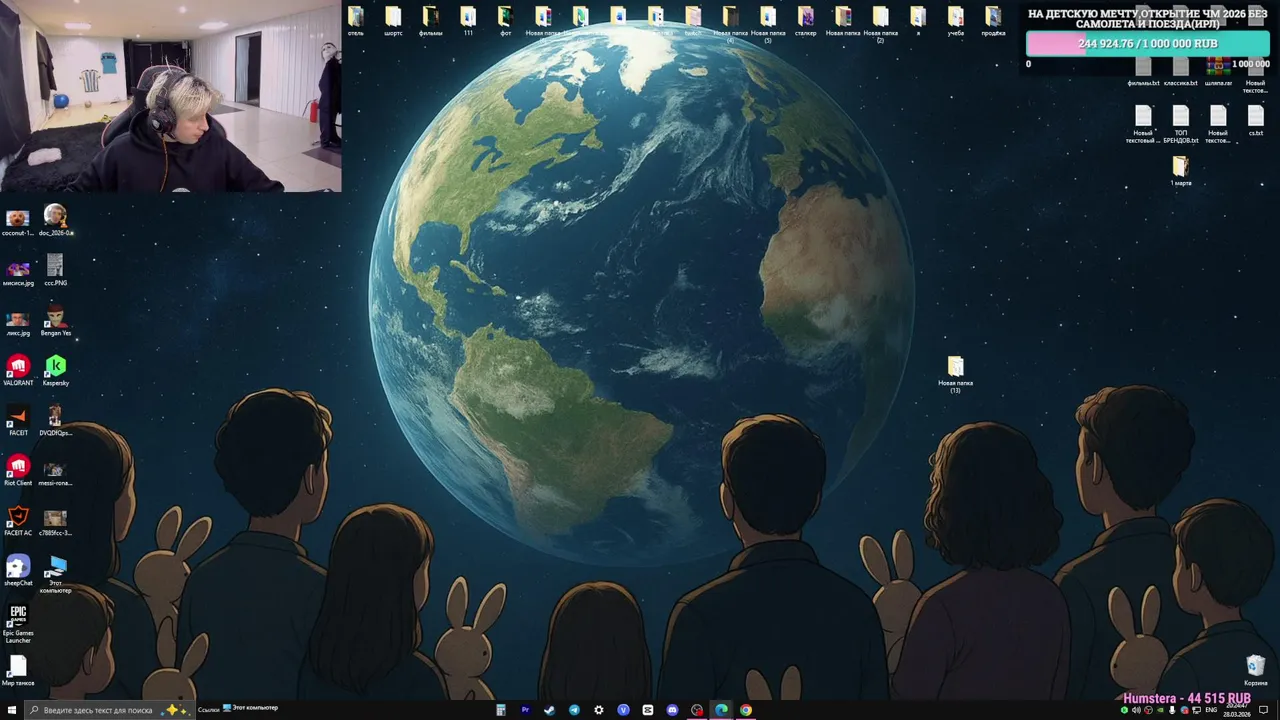Viewport: 1280px width, 720px height.
Task: Select the фильмы.txt text file
Action: click(x=1143, y=71)
